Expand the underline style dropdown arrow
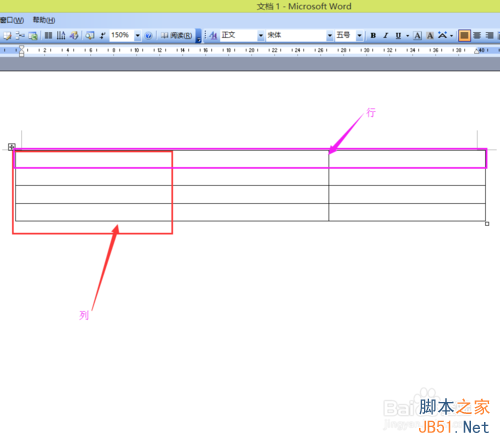The image size is (500, 441). 407,36
